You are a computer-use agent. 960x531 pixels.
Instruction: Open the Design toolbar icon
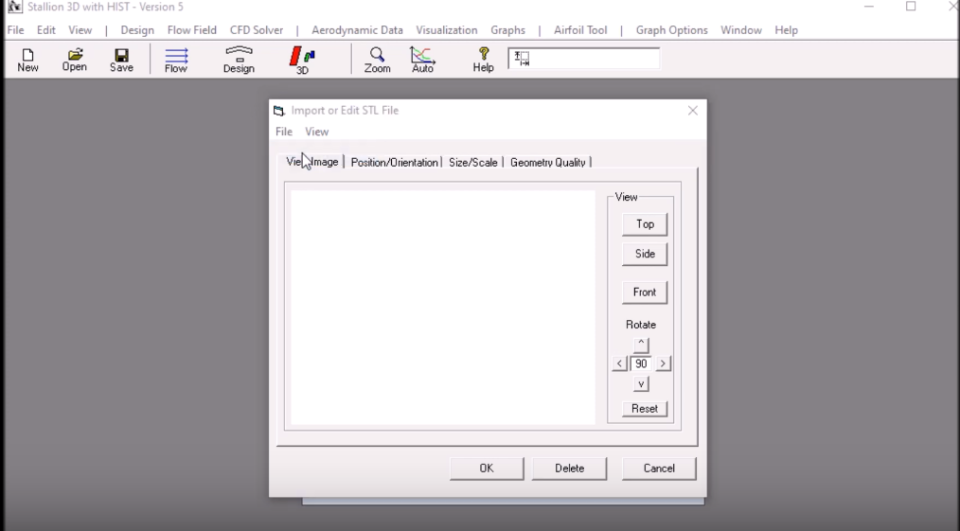point(238,60)
